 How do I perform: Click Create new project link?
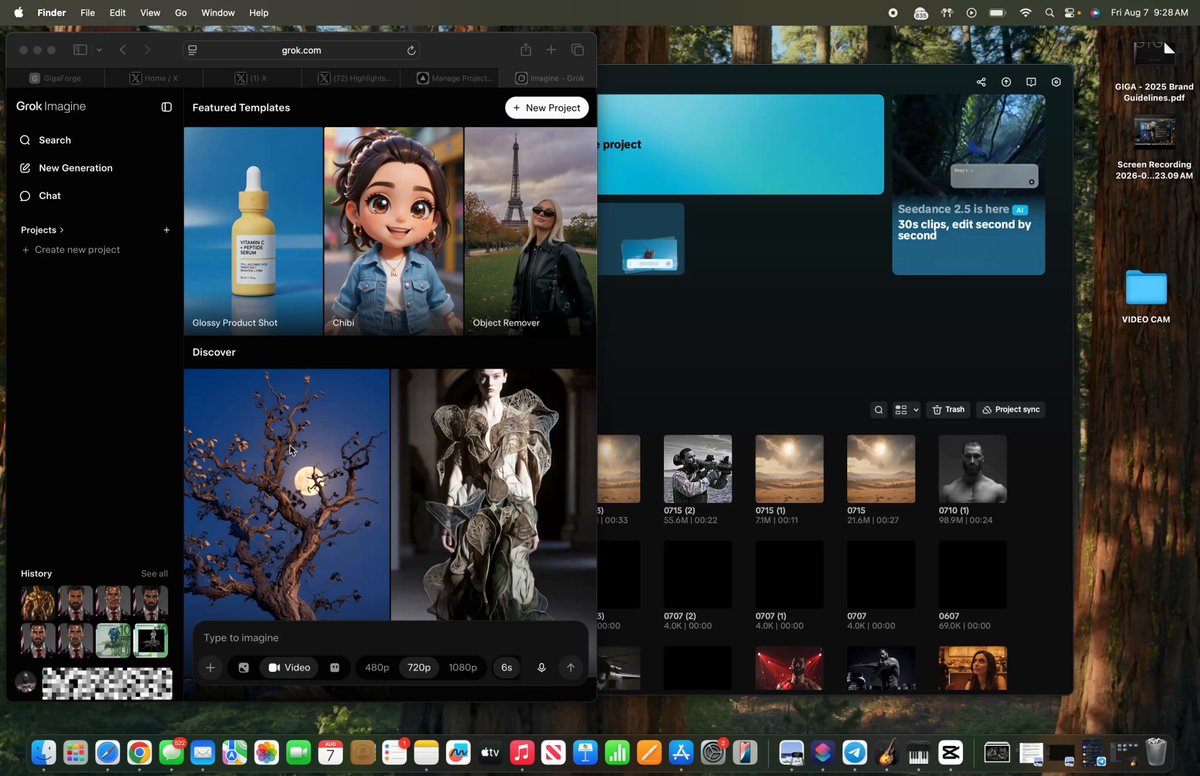(x=71, y=250)
